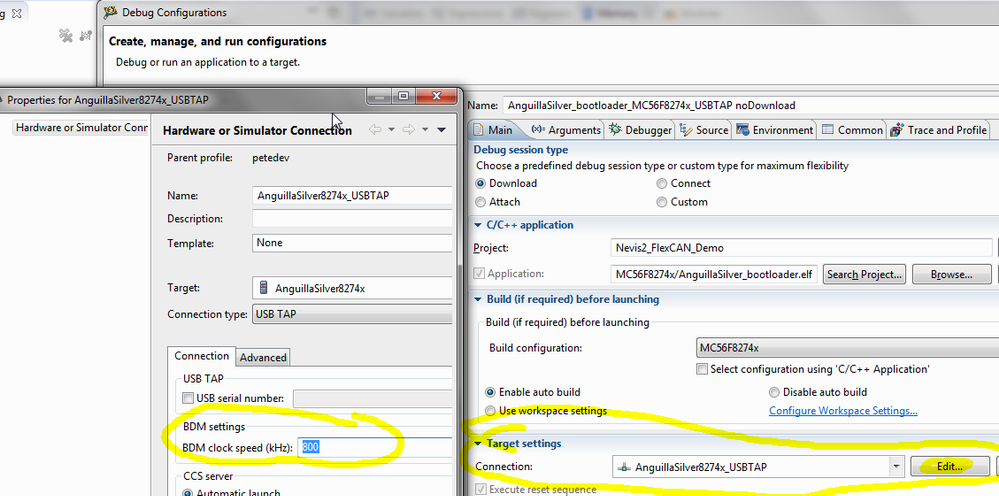Select Enable auto build radio
This screenshot has width=999, height=496.
pyautogui.click(x=490, y=392)
